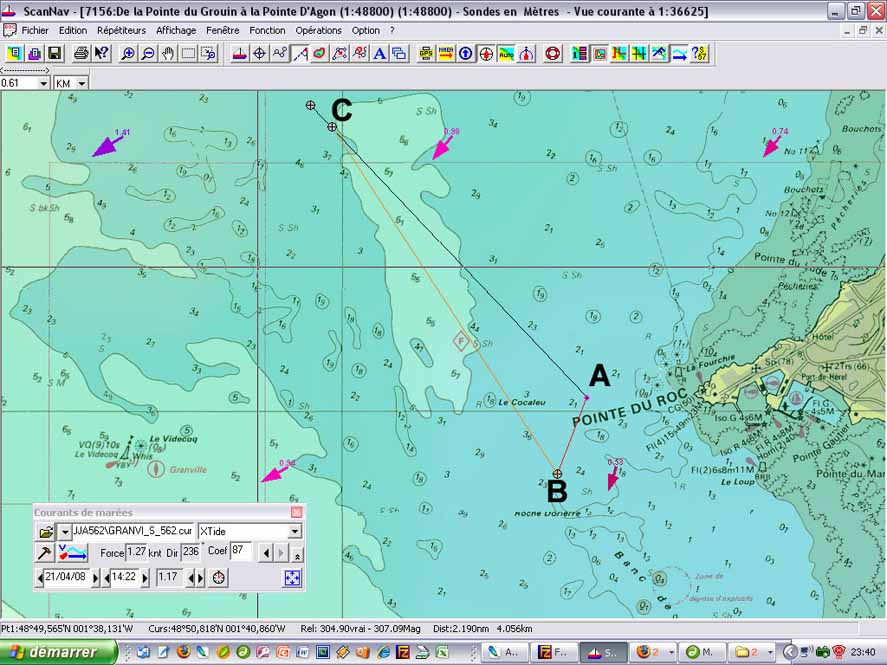
Task: Select the zoom in magnifier tool
Action: pos(128,54)
